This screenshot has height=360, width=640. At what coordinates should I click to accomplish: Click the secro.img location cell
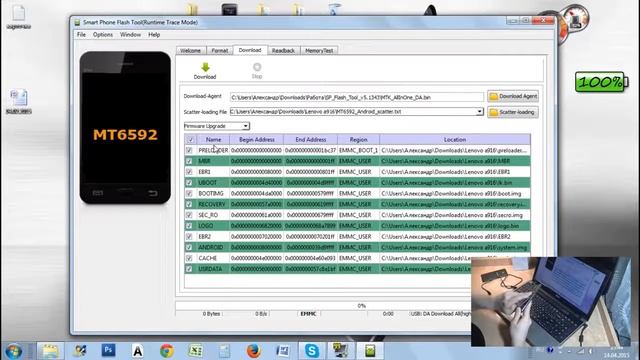tap(455, 215)
